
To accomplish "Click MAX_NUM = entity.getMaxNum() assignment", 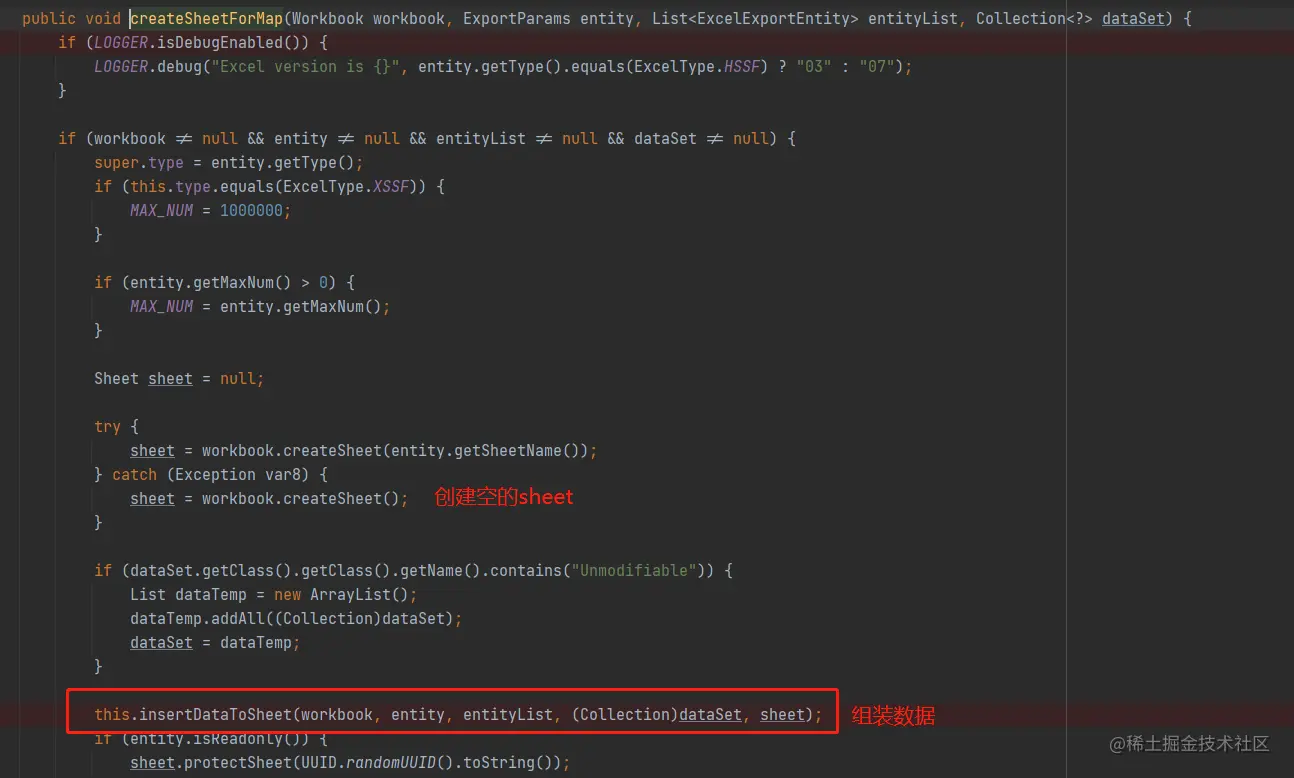I will pos(260,306).
